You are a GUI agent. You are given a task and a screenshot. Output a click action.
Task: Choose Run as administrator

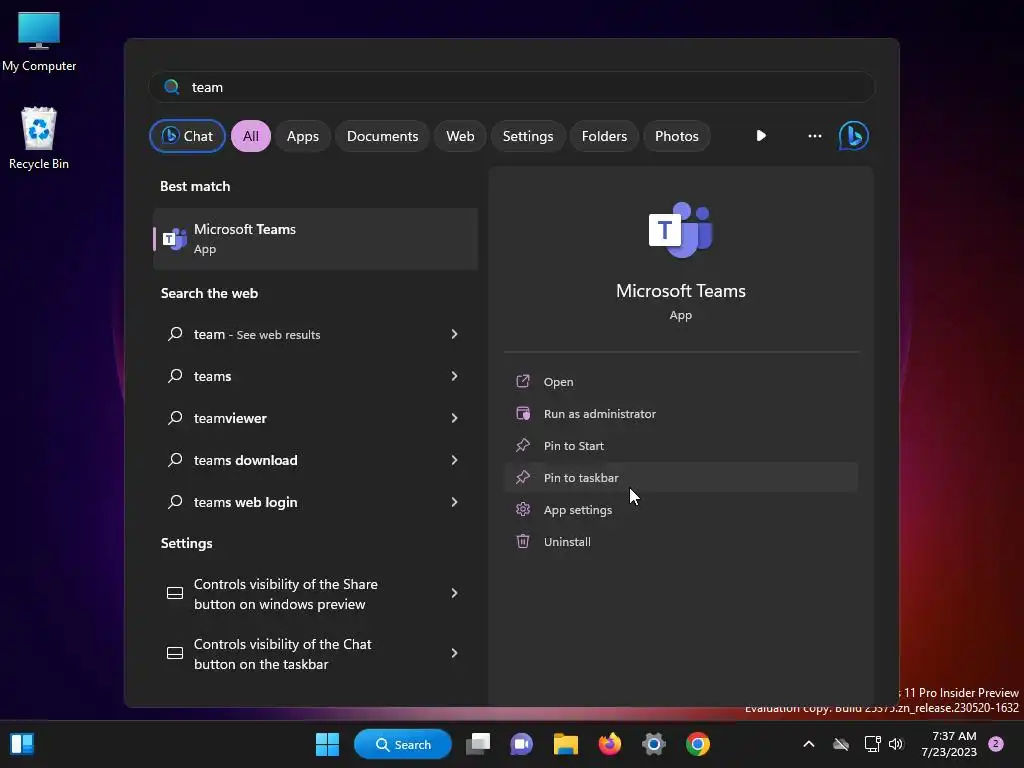coord(681,413)
